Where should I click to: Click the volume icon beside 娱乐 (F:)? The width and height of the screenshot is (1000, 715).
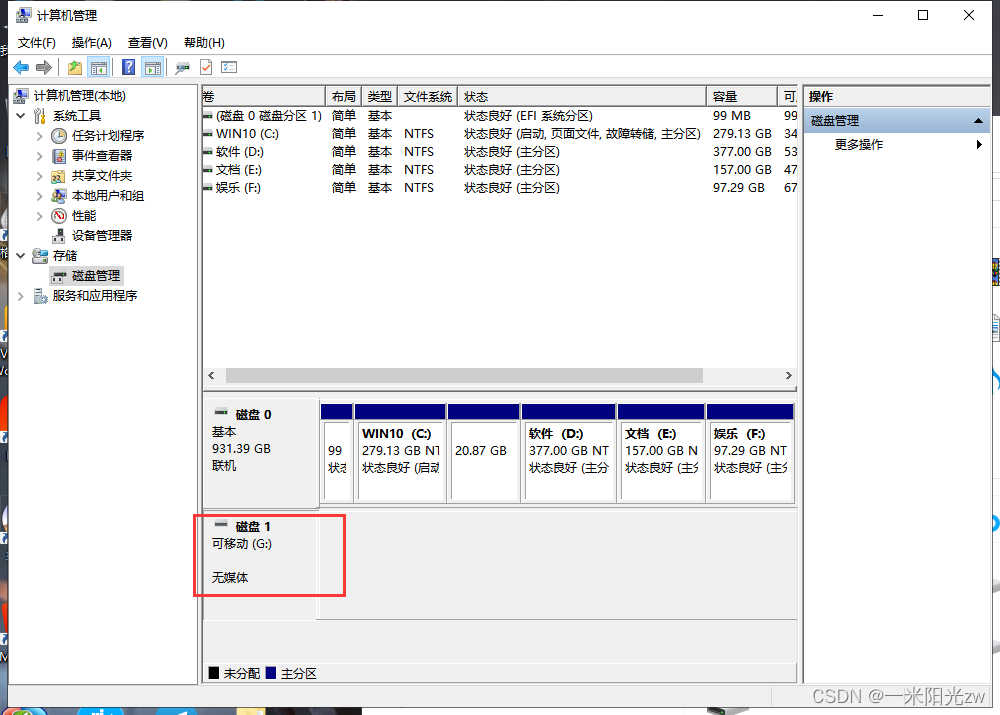[x=207, y=188]
